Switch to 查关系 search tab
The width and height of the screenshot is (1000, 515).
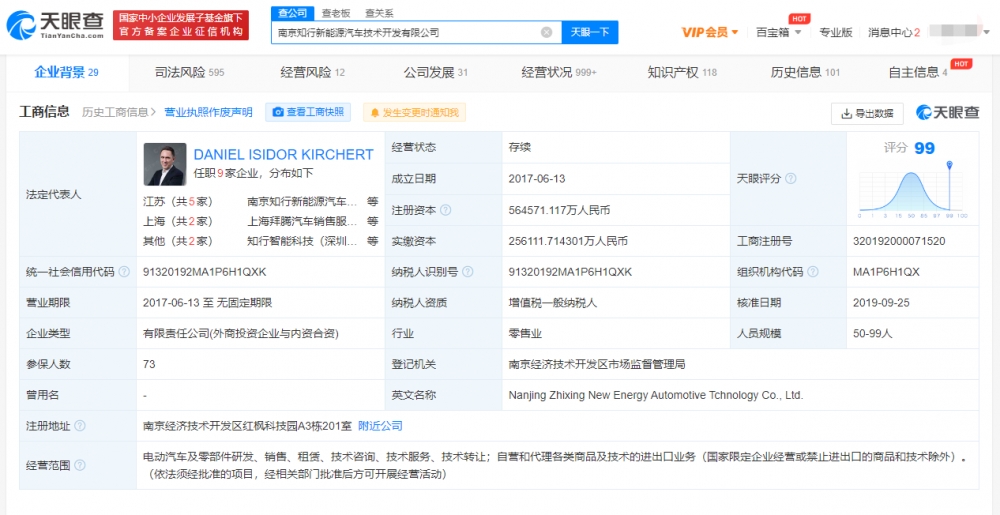379,13
